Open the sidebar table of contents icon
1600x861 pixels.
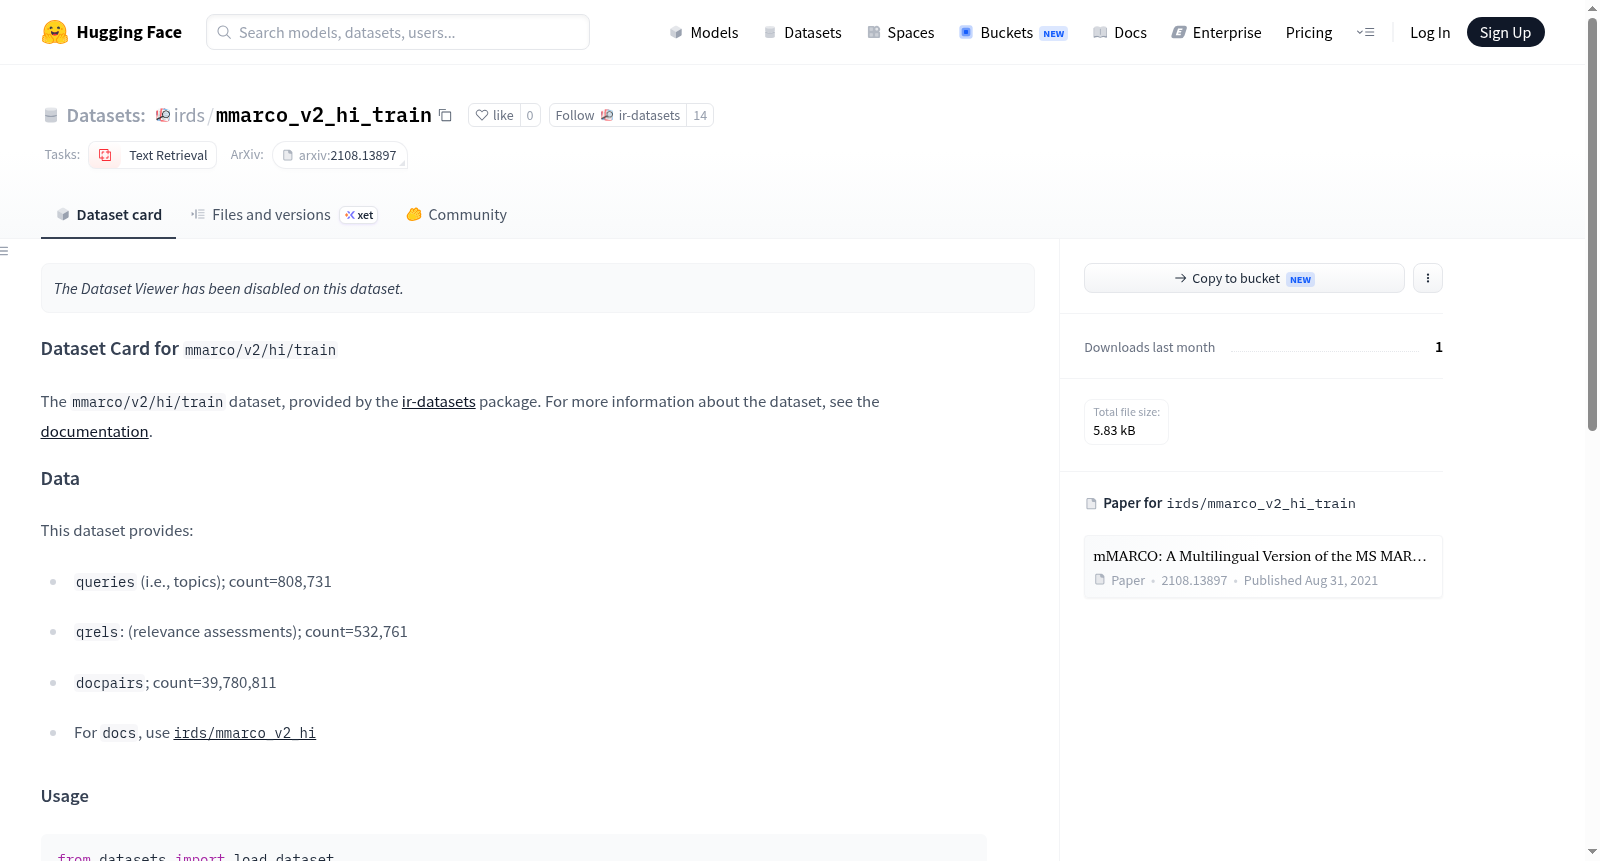(x=4, y=251)
